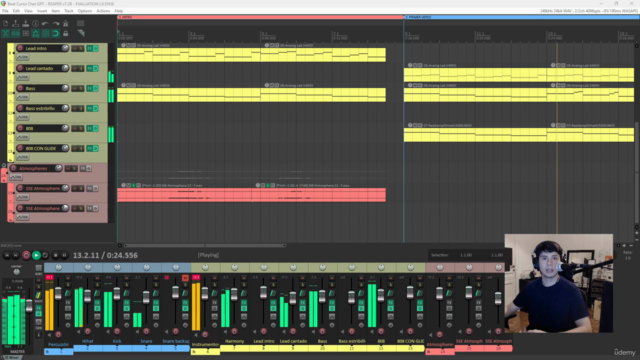The height and width of the screenshot is (360, 640).
Task: Toggle ripple editing toolbar icon
Action: pos(25,33)
